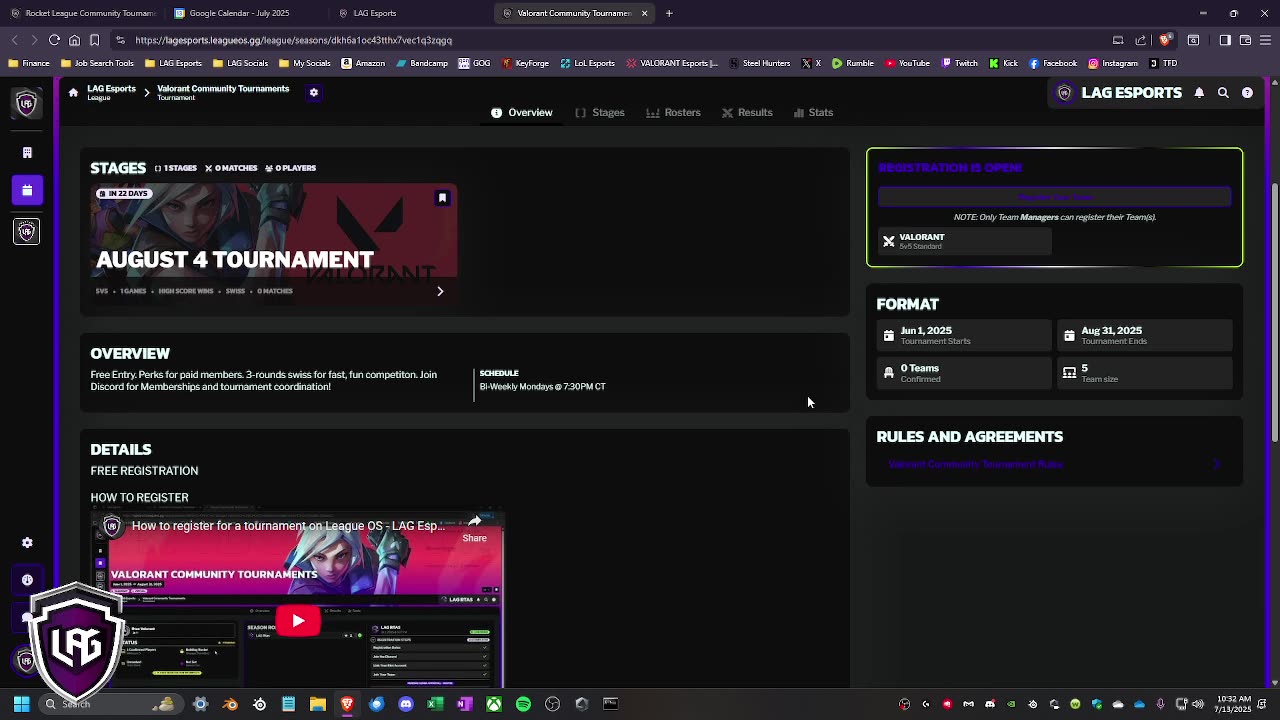Image resolution: width=1280 pixels, height=720 pixels.
Task: Toggle the browser sidebar panel
Action: (1225, 40)
